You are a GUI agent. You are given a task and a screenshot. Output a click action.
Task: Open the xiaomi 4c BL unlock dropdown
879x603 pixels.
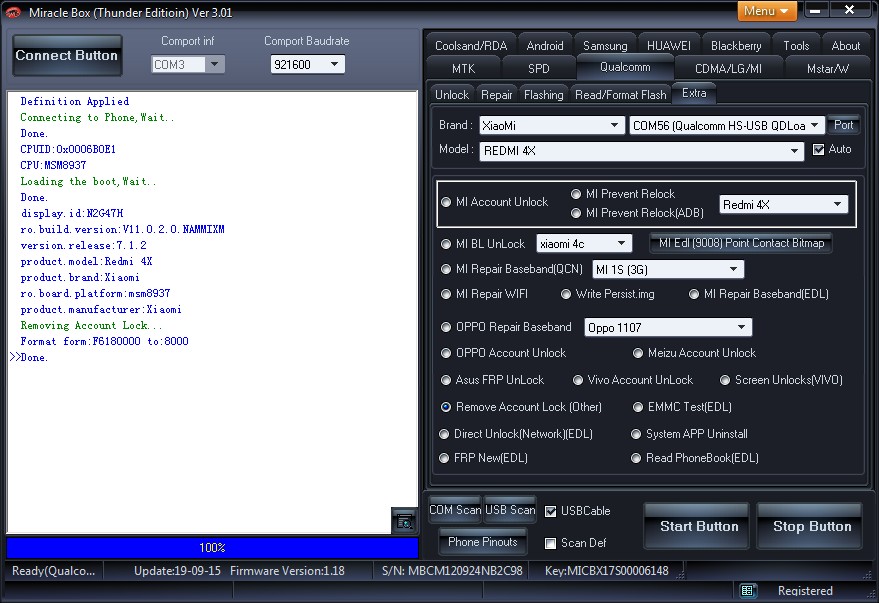(584, 244)
